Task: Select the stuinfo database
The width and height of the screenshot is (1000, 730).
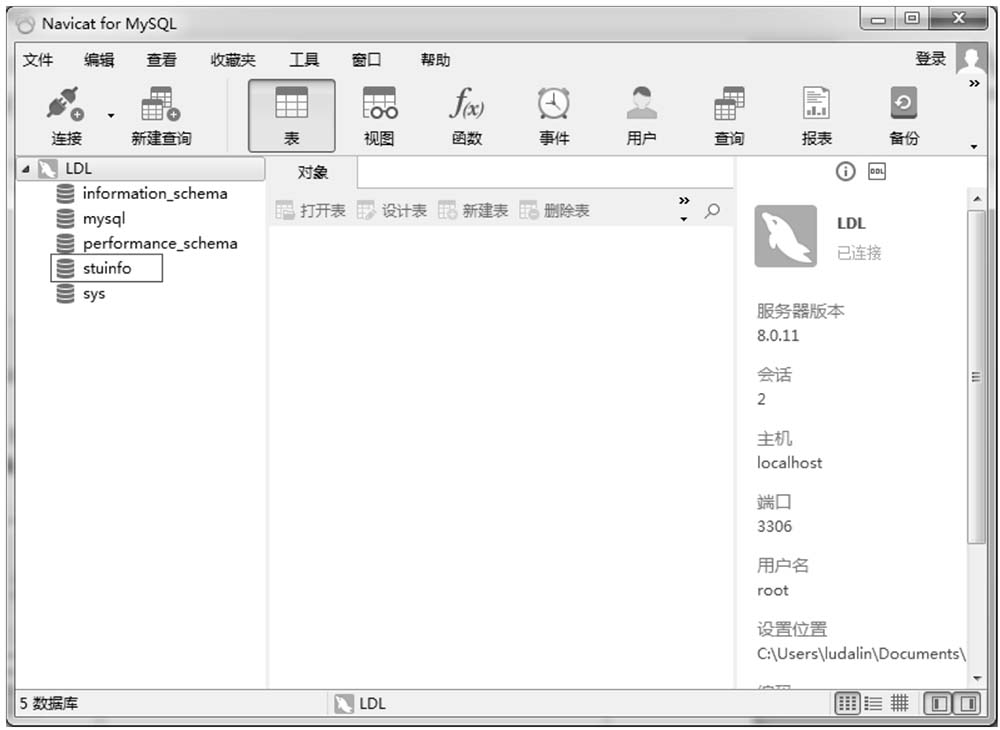Action: click(x=107, y=268)
